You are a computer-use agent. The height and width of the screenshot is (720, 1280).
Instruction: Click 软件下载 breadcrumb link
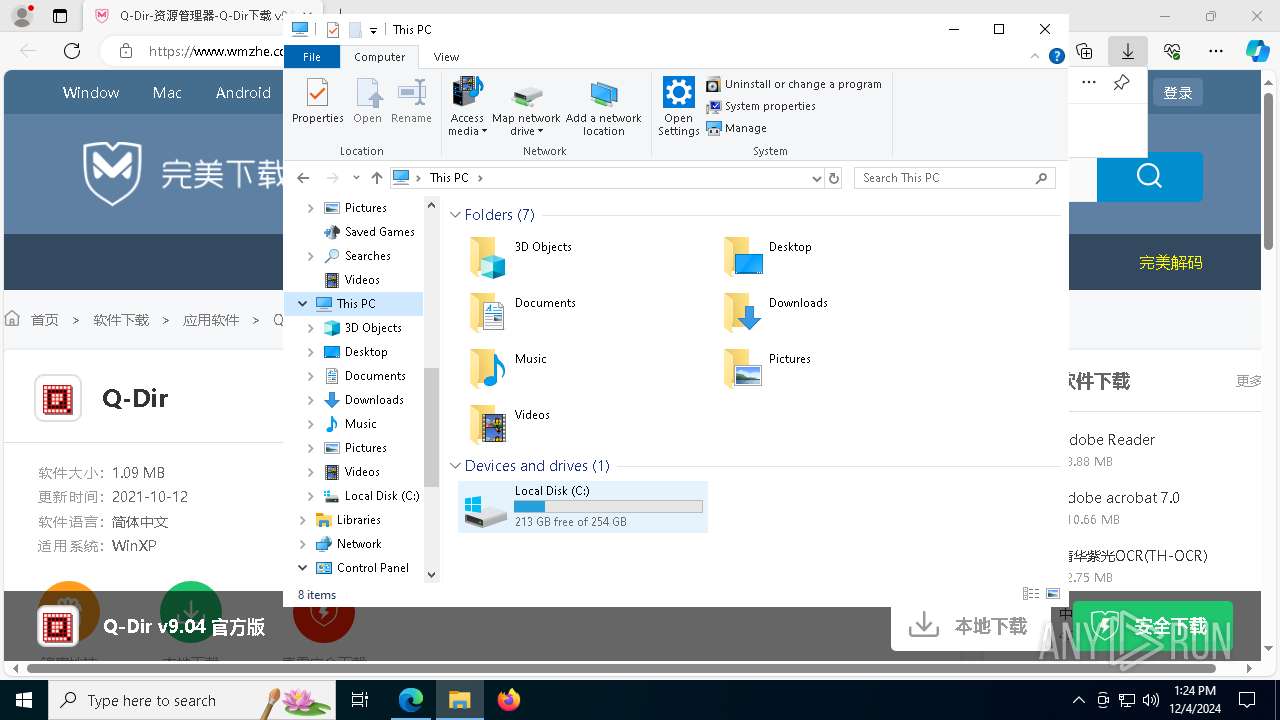click(121, 320)
